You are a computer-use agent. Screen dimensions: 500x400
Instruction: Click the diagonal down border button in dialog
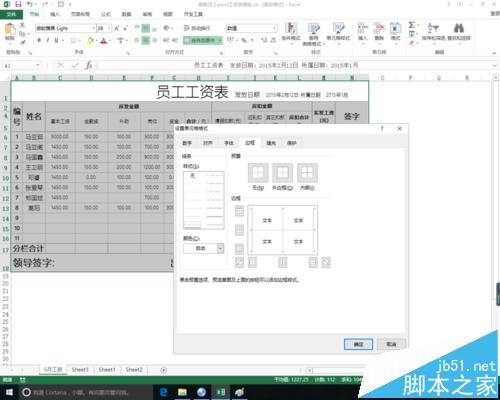(x=326, y=263)
